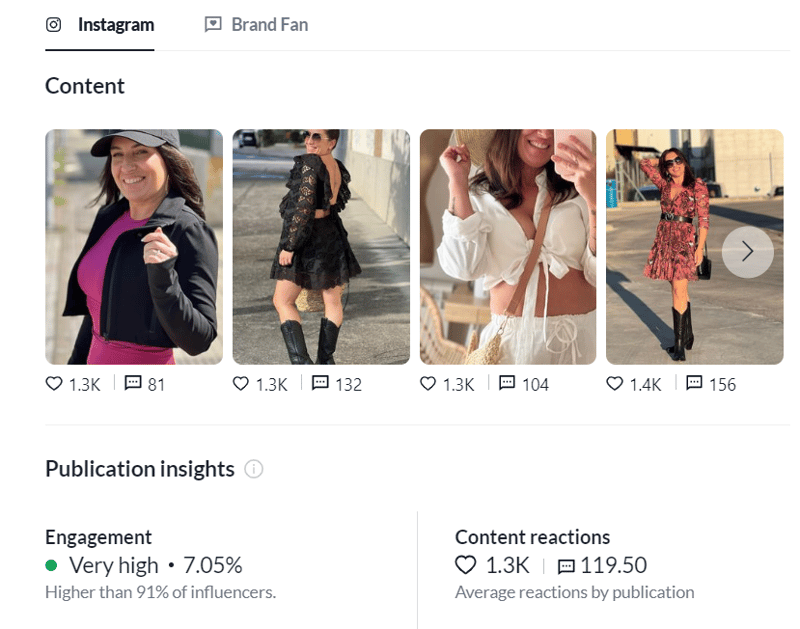
Task: Click the heart icon showing 1.4K likes
Action: tap(614, 383)
